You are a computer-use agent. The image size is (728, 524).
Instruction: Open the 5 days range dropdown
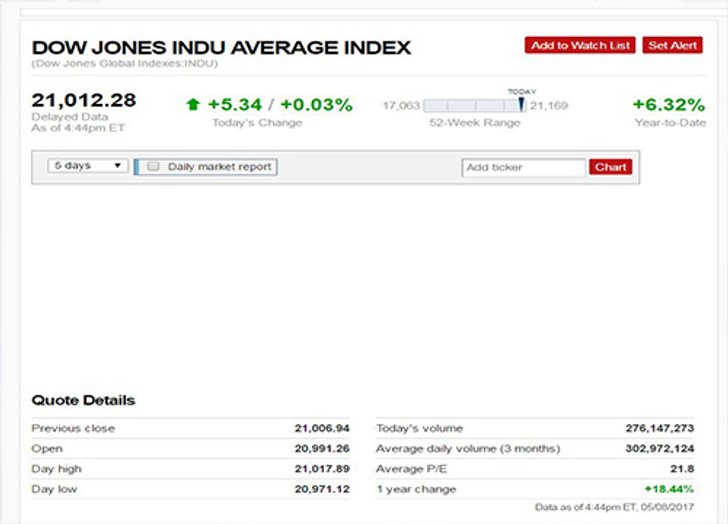(x=88, y=166)
